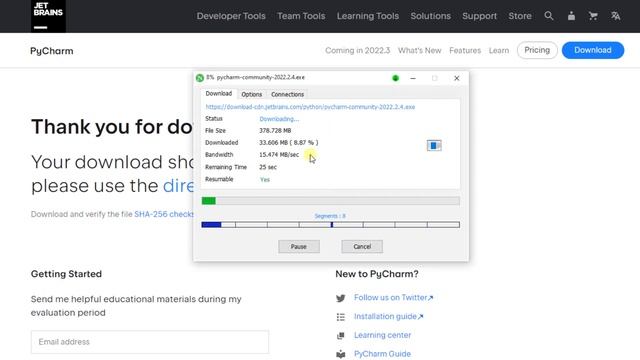Click the green download progress bar

(331, 201)
